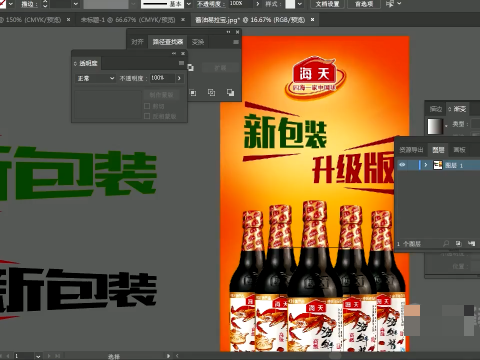
Task: Close the Transparency panel
Action: pos(183,53)
